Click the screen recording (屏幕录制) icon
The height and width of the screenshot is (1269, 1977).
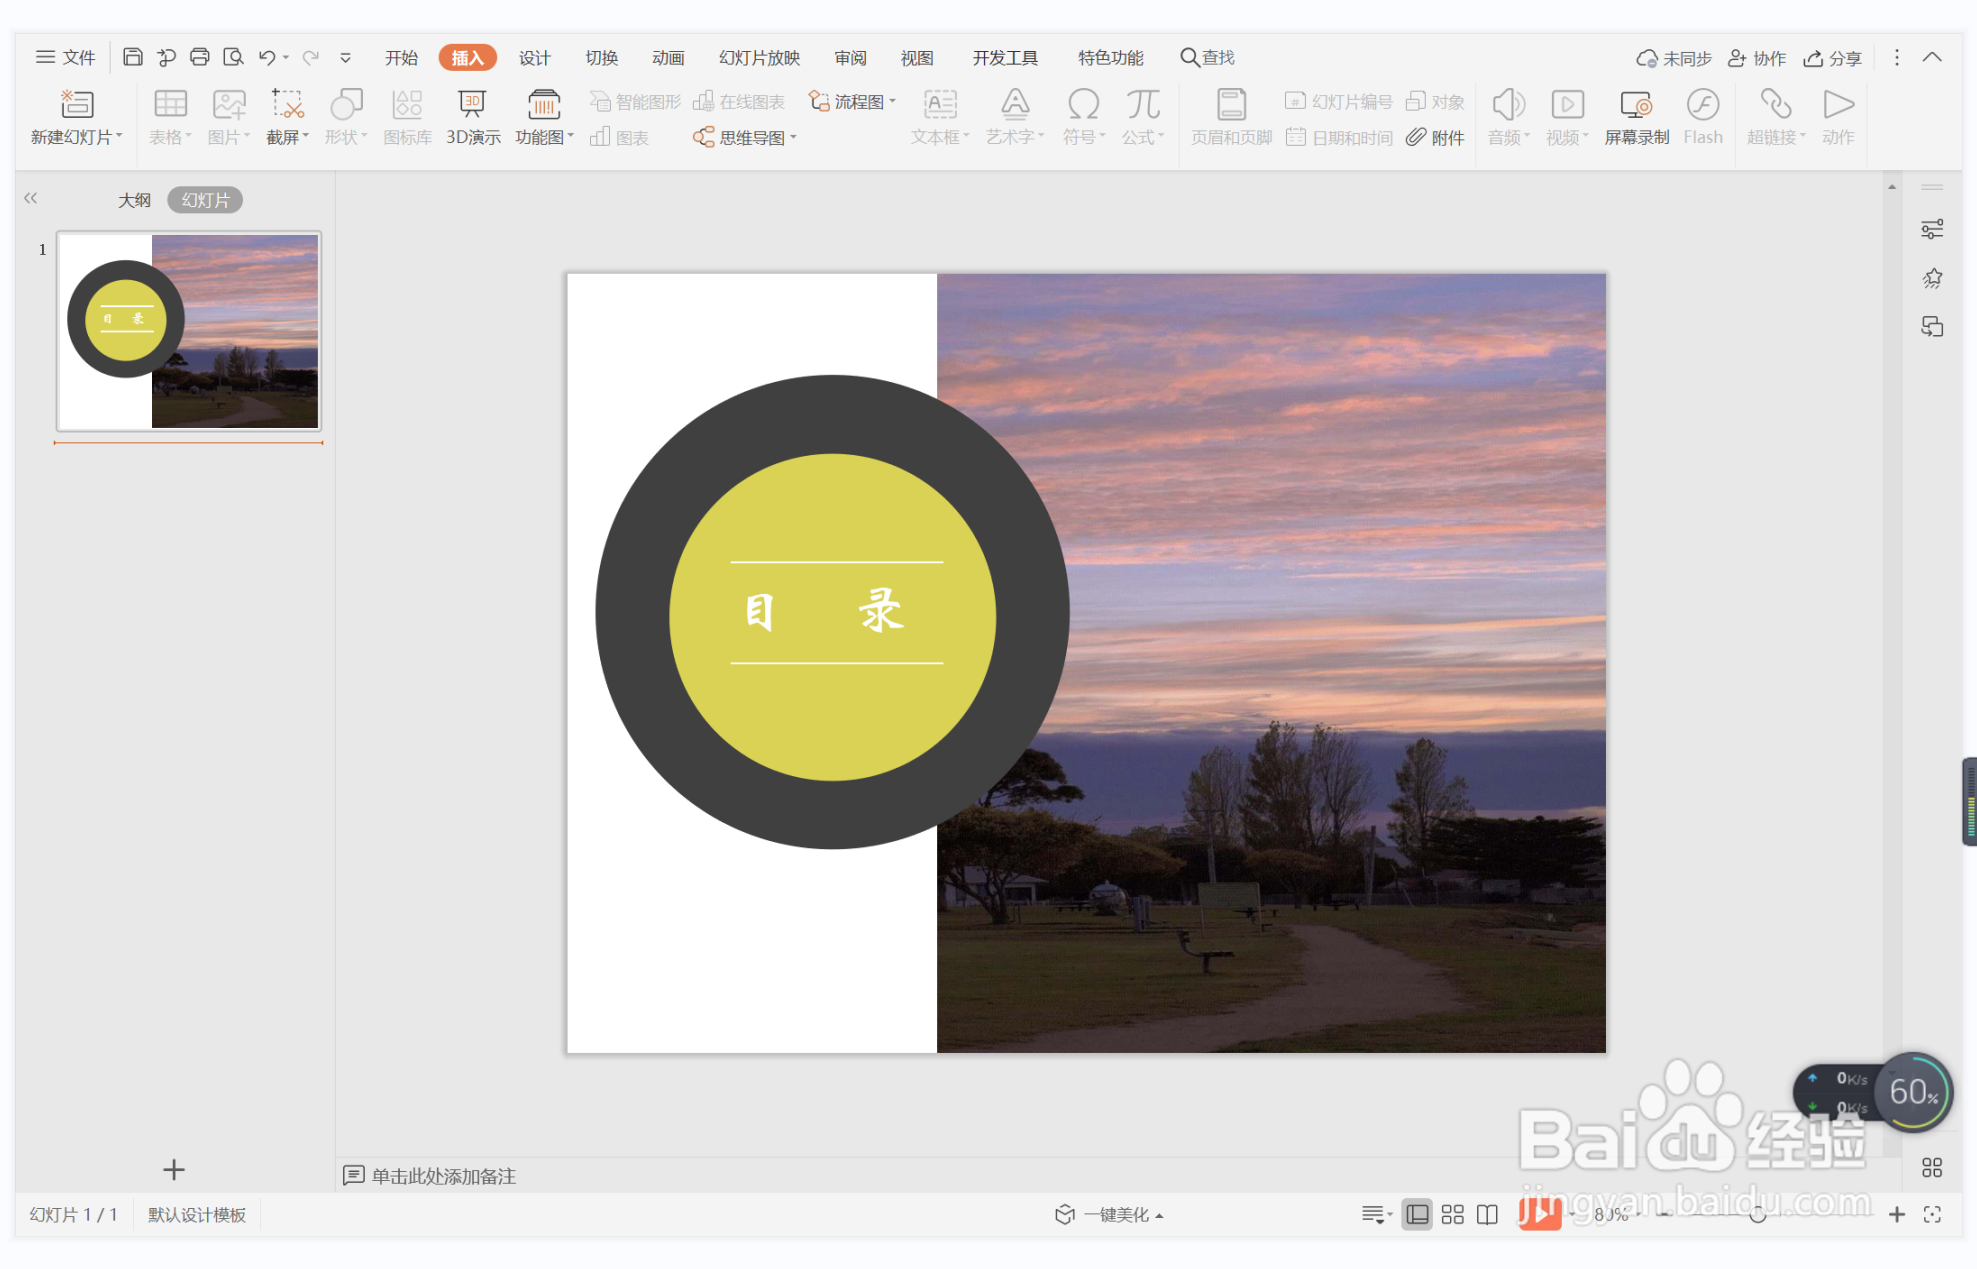(1636, 104)
